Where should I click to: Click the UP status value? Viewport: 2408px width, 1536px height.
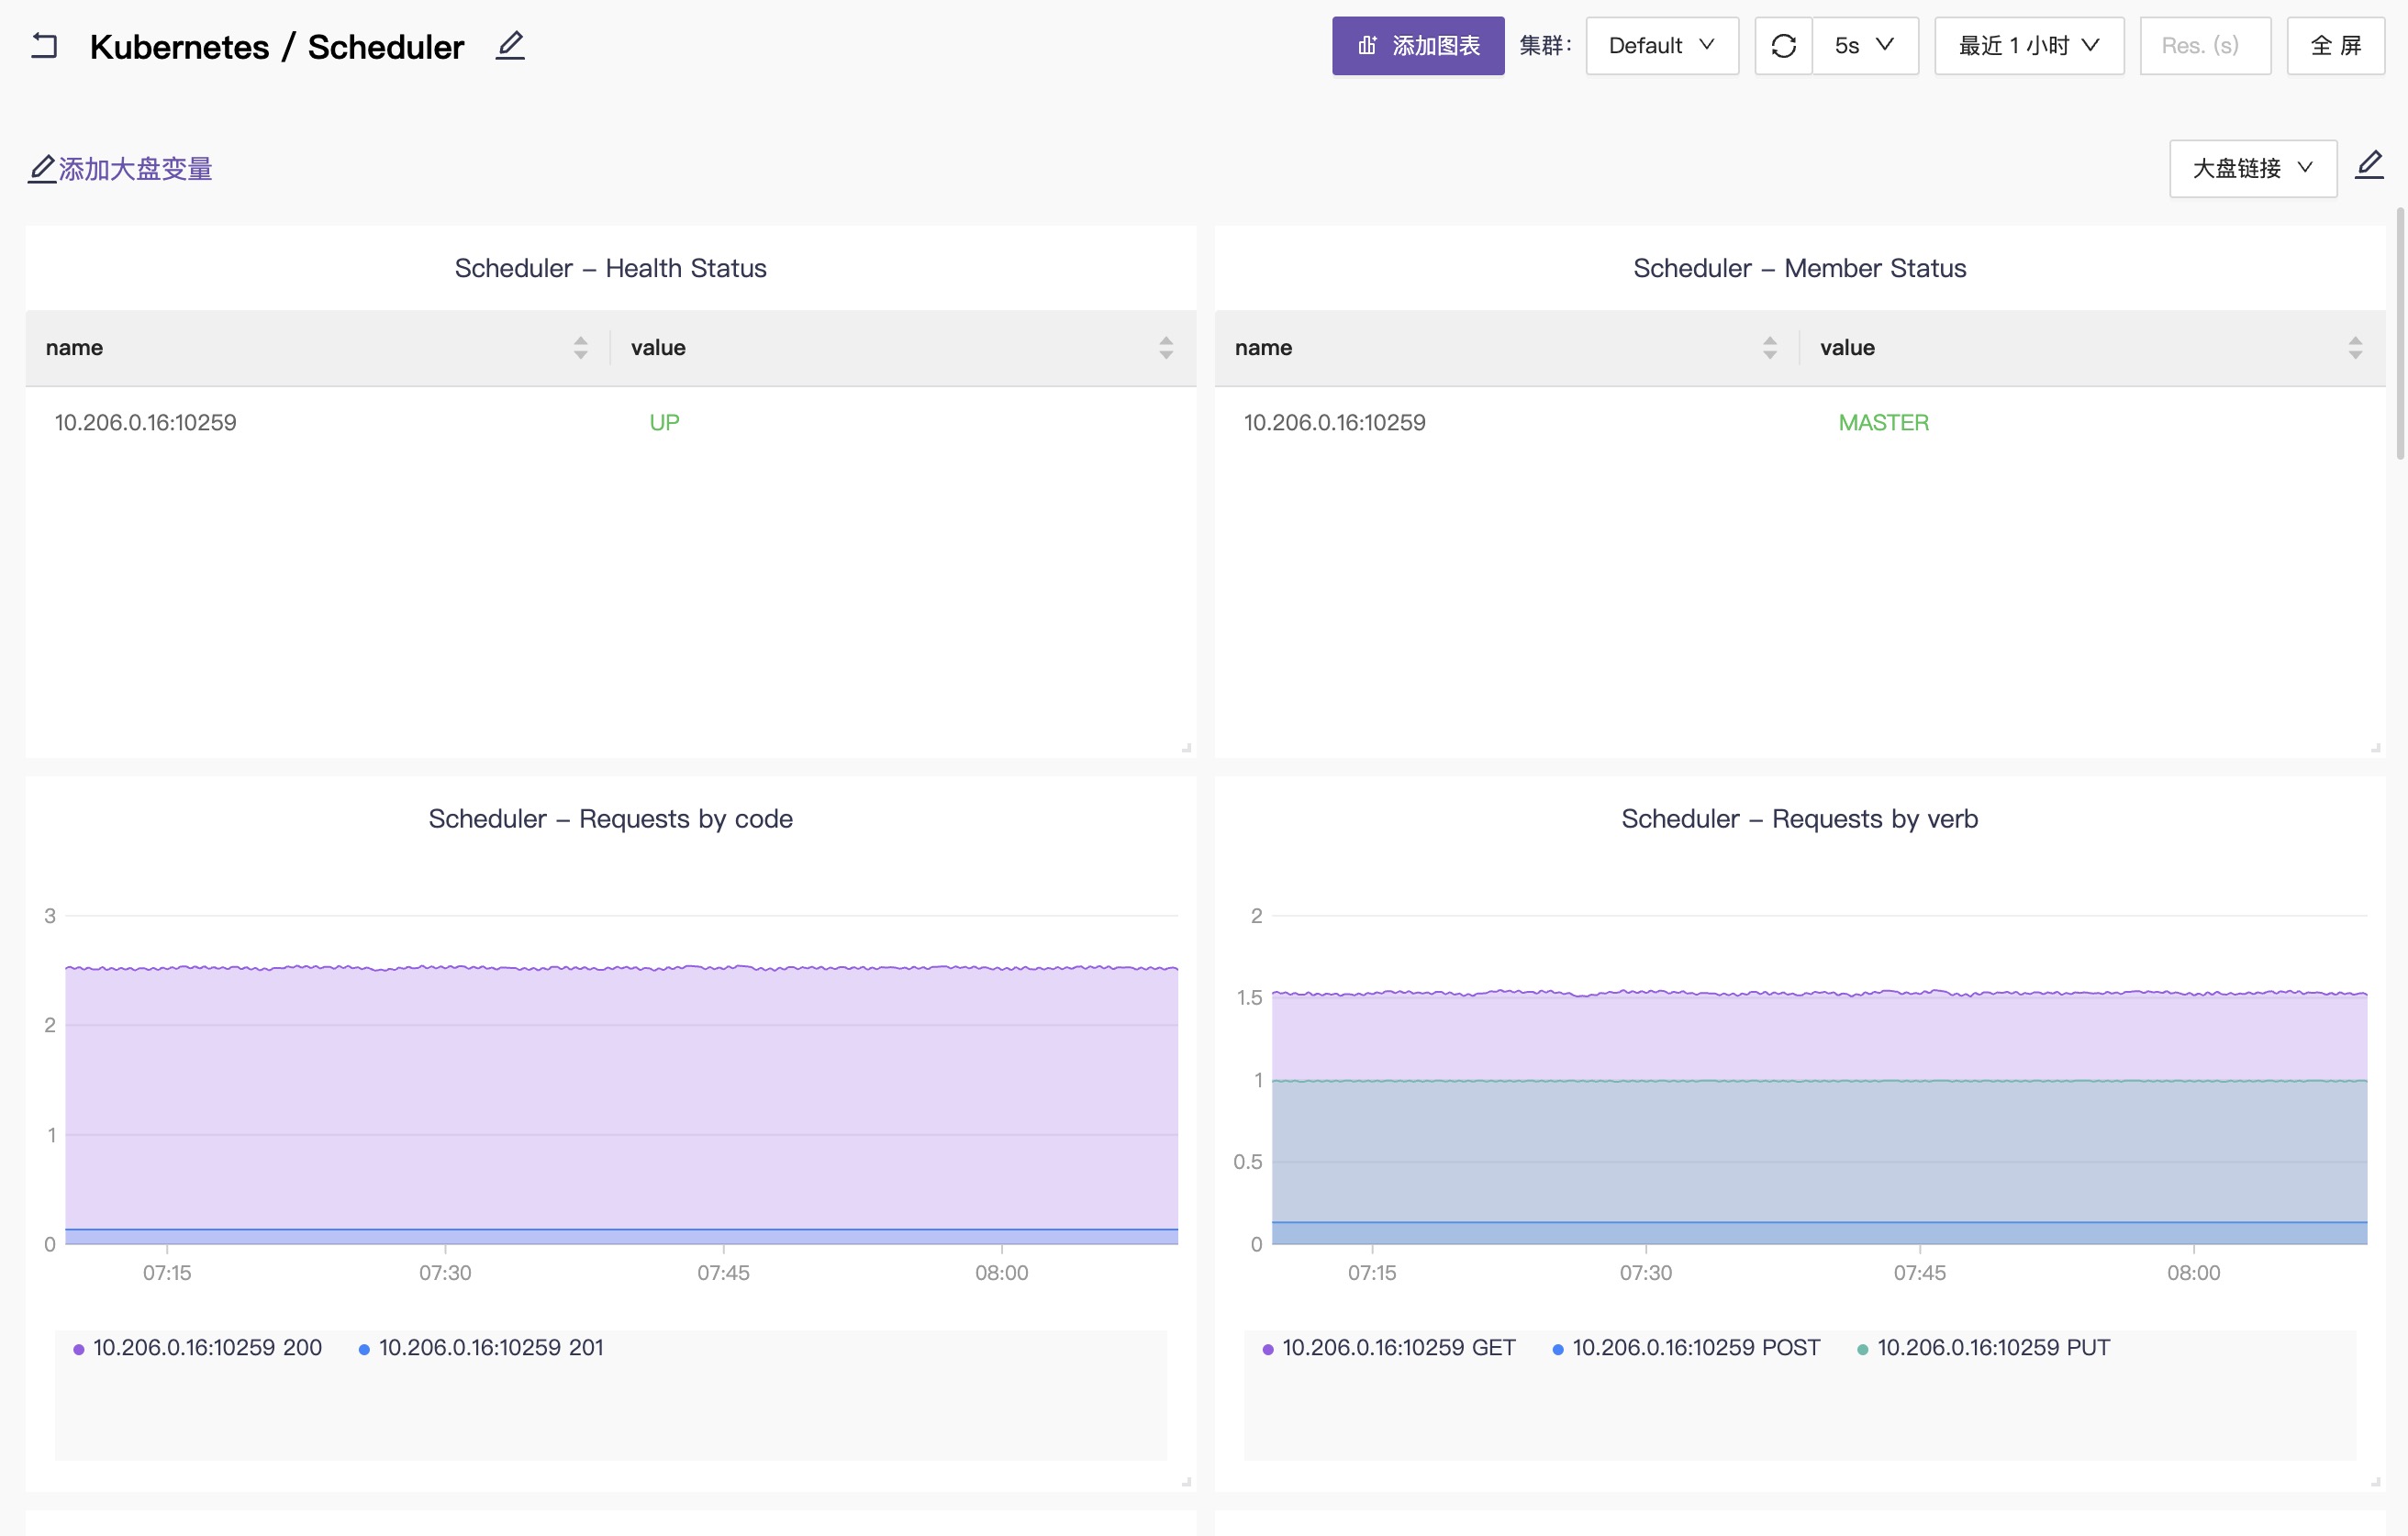pos(664,422)
